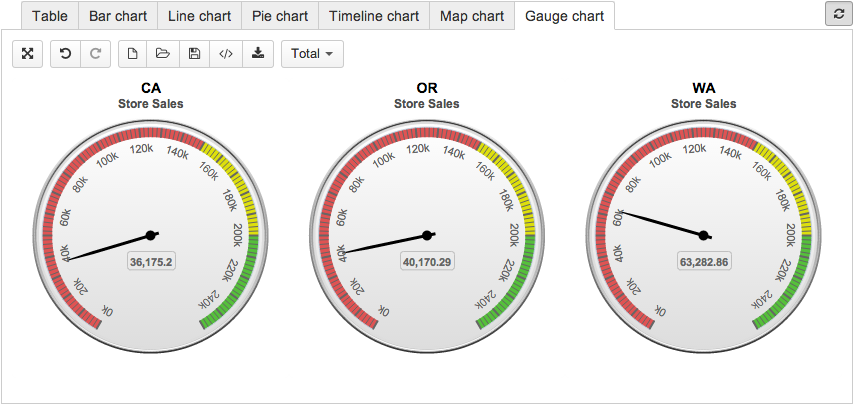Screen dimensions: 855x406
Task: Click the new blank report icon
Action: pos(133,54)
